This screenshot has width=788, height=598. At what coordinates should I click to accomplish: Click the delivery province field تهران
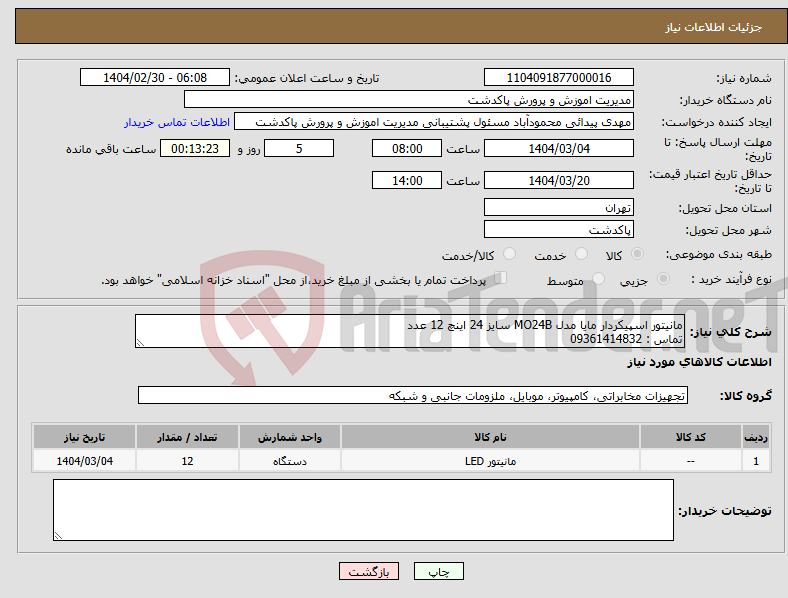tap(559, 207)
